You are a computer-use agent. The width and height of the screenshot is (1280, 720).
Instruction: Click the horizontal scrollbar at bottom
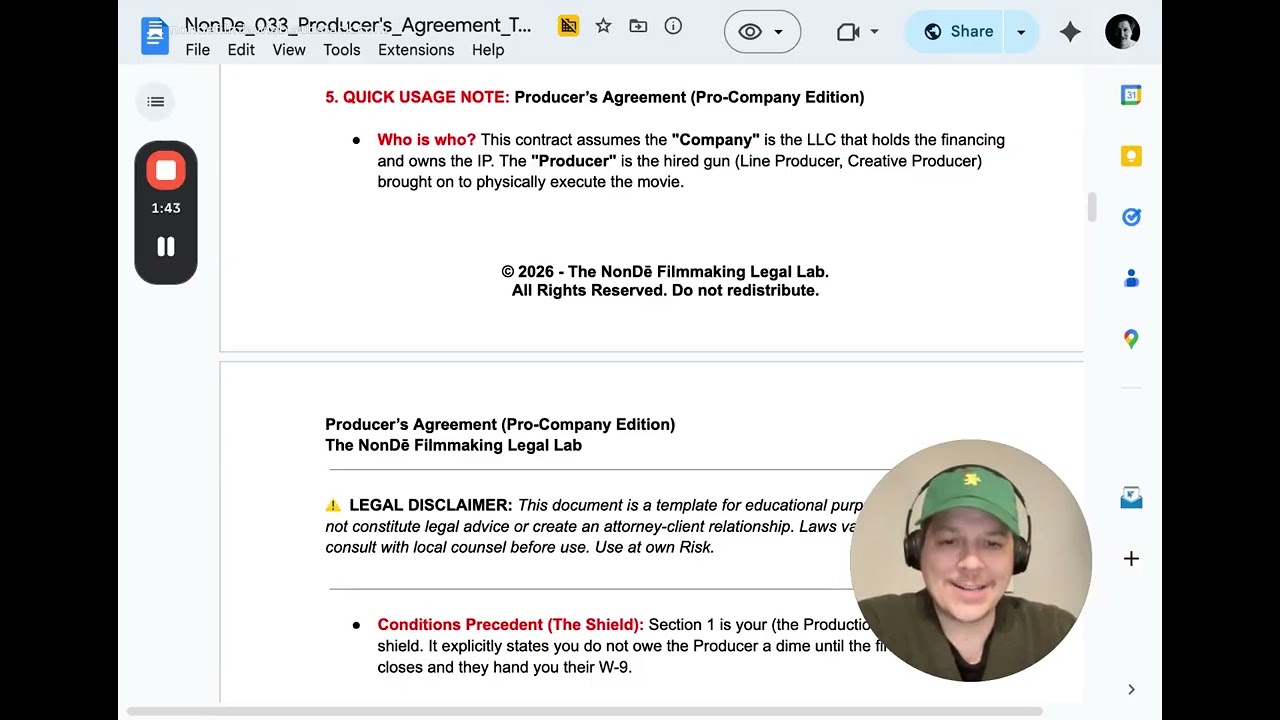[585, 712]
